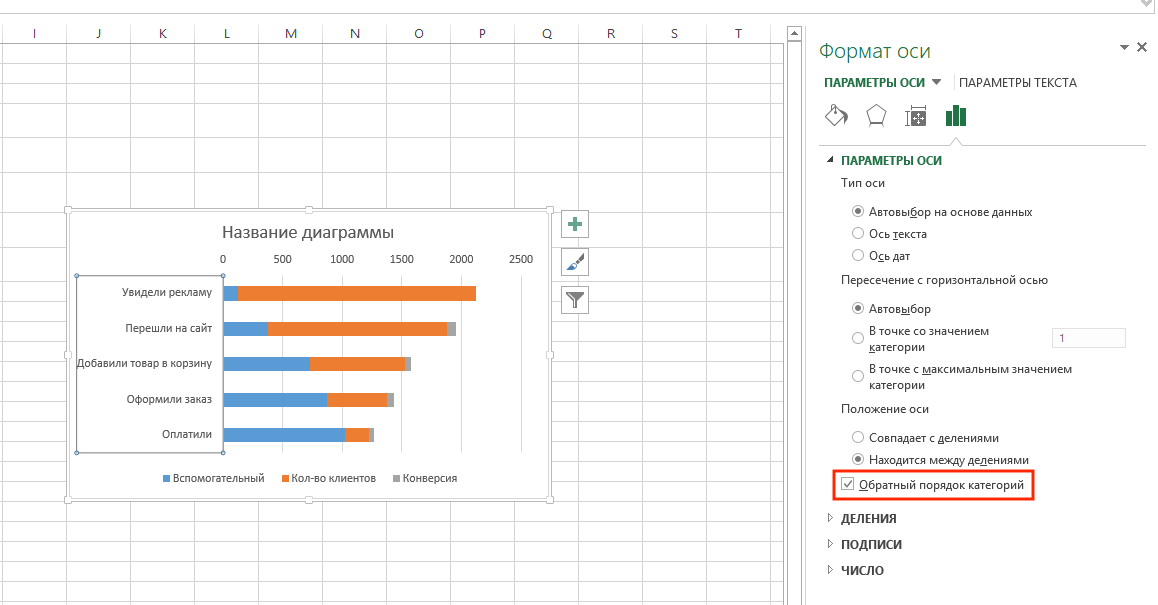The height and width of the screenshot is (605, 1158).
Task: Select Автовыбор на основе данных radio
Action: (857, 211)
